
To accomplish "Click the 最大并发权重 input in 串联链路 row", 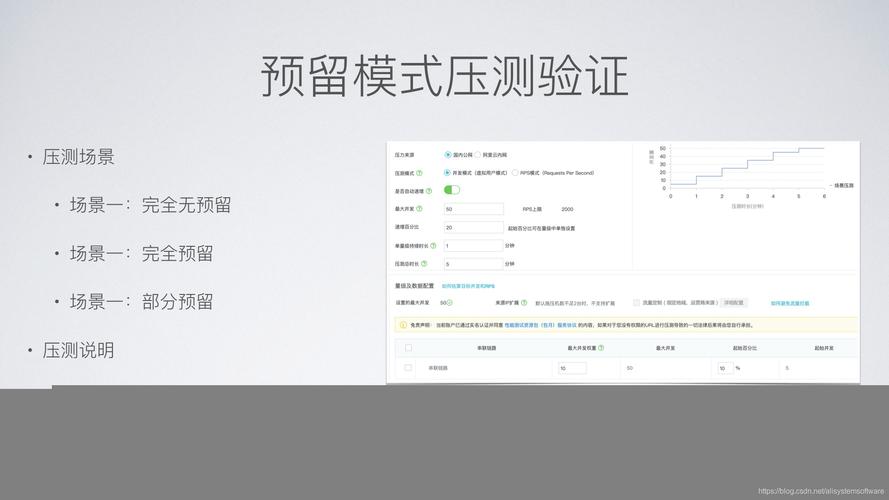I will (x=572, y=368).
